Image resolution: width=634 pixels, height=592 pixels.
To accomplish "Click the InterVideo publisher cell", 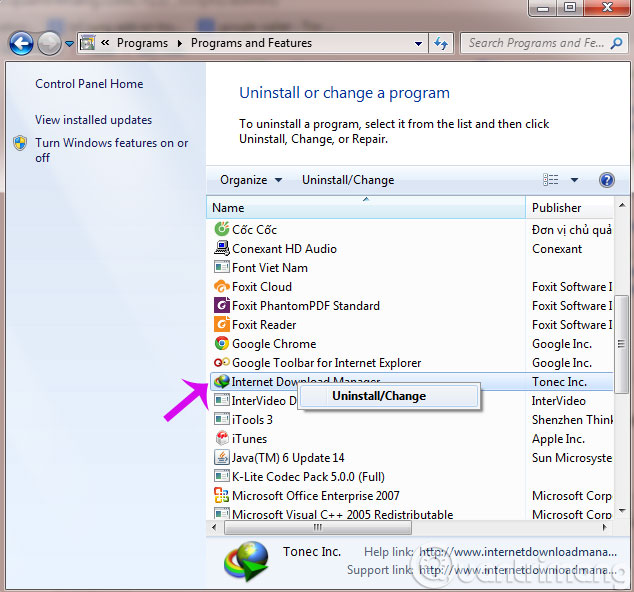I will 558,401.
